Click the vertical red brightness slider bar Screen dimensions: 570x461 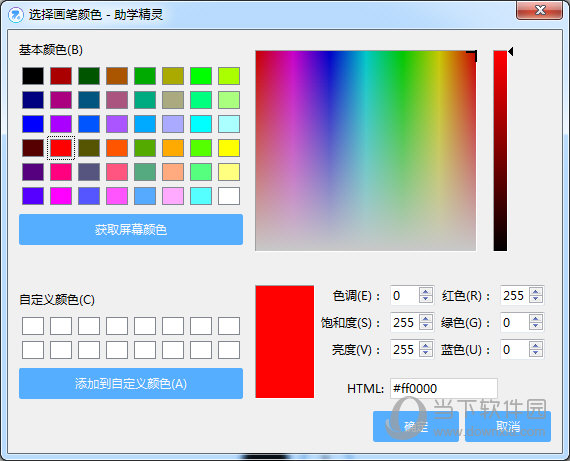pyautogui.click(x=500, y=151)
